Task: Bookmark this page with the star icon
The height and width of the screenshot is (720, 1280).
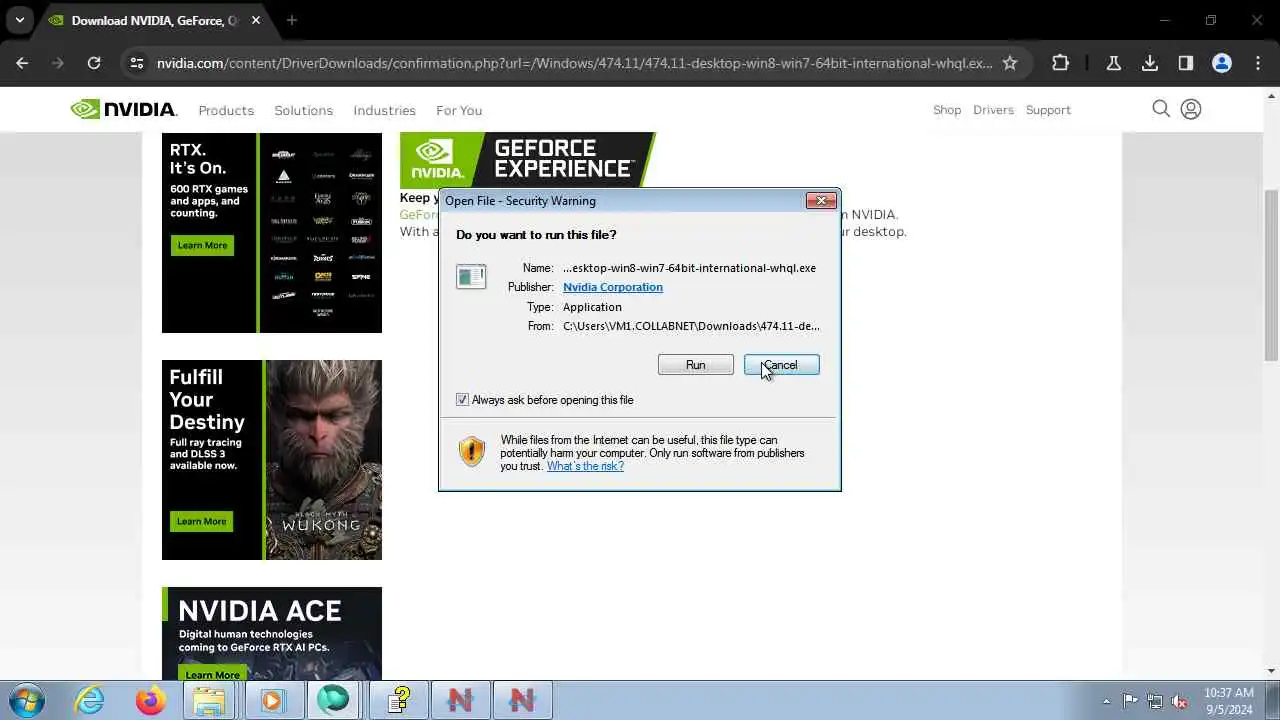Action: (1010, 63)
